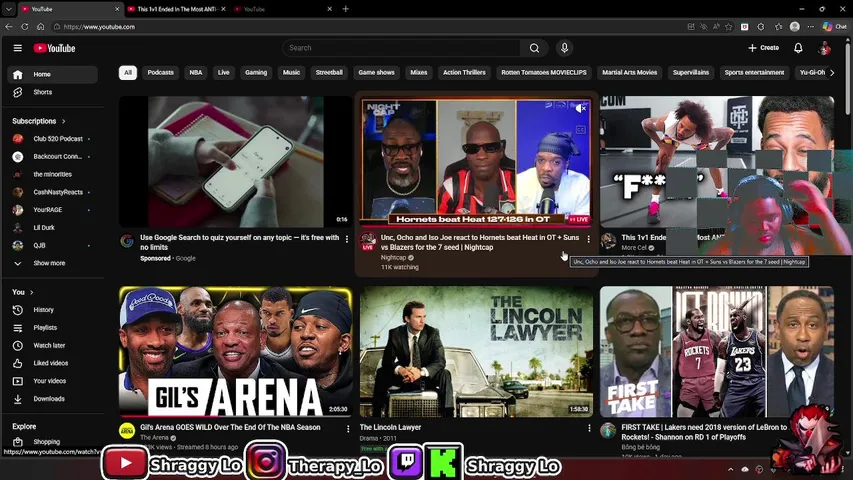The image size is (853, 480).
Task: Select Sports entertainment chip
Action: point(755,72)
